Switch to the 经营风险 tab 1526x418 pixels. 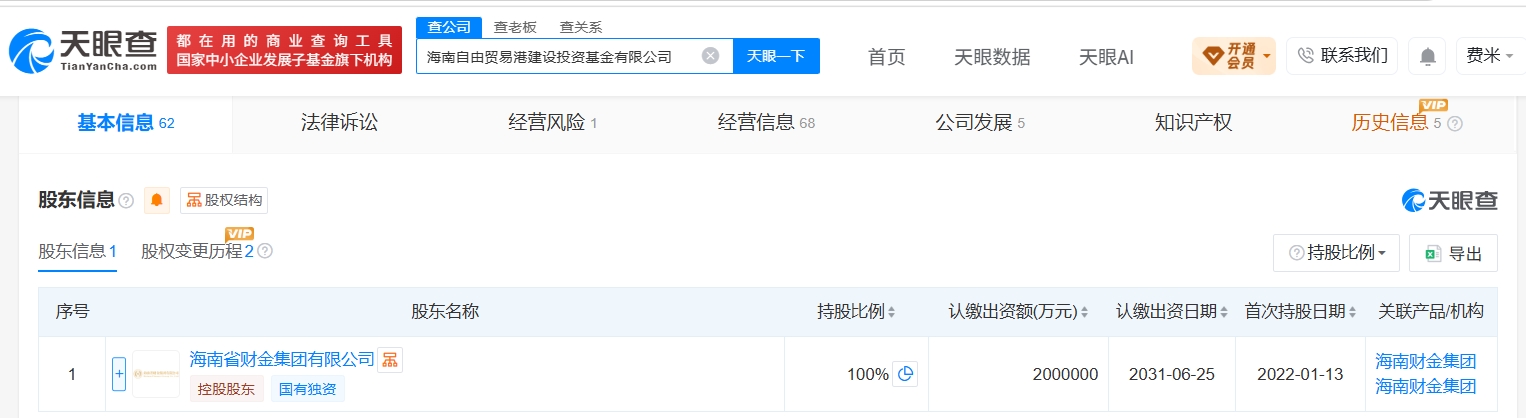(552, 123)
